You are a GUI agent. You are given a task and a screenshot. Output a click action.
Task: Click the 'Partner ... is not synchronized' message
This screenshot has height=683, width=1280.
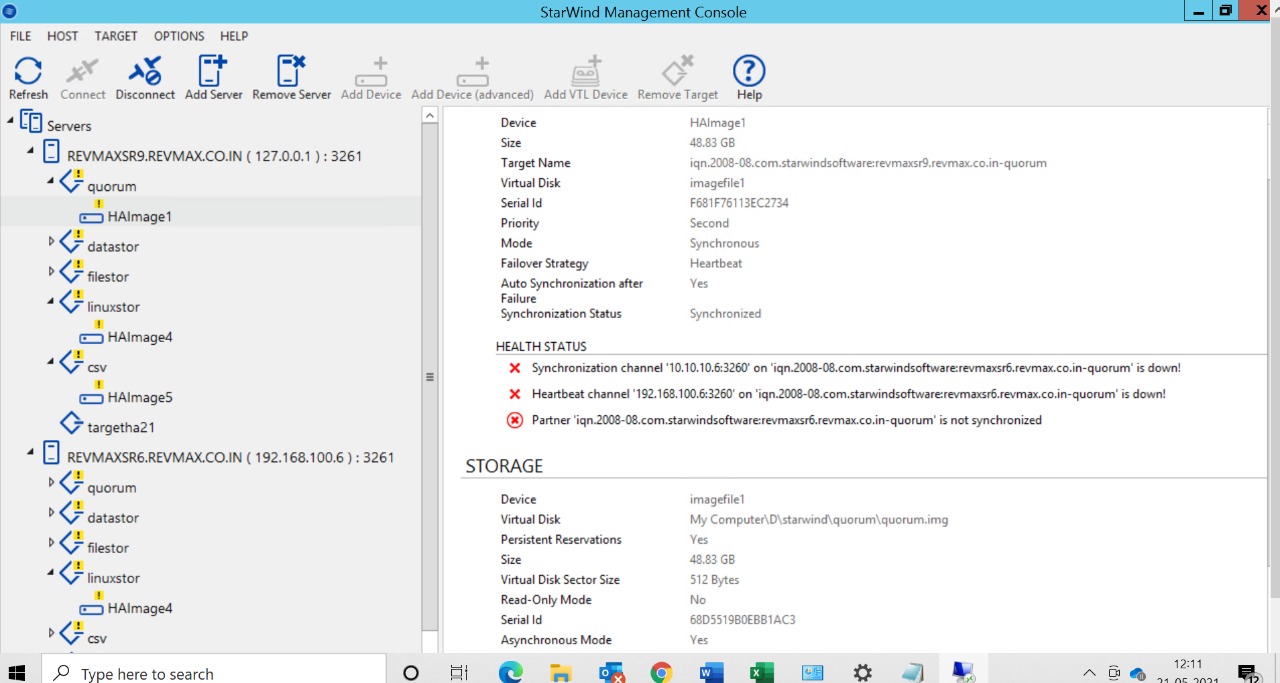click(787, 420)
